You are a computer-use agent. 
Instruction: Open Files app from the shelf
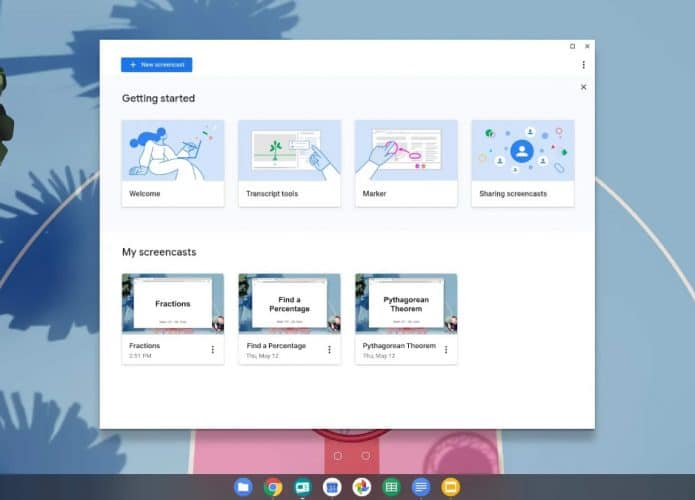tap(243, 487)
